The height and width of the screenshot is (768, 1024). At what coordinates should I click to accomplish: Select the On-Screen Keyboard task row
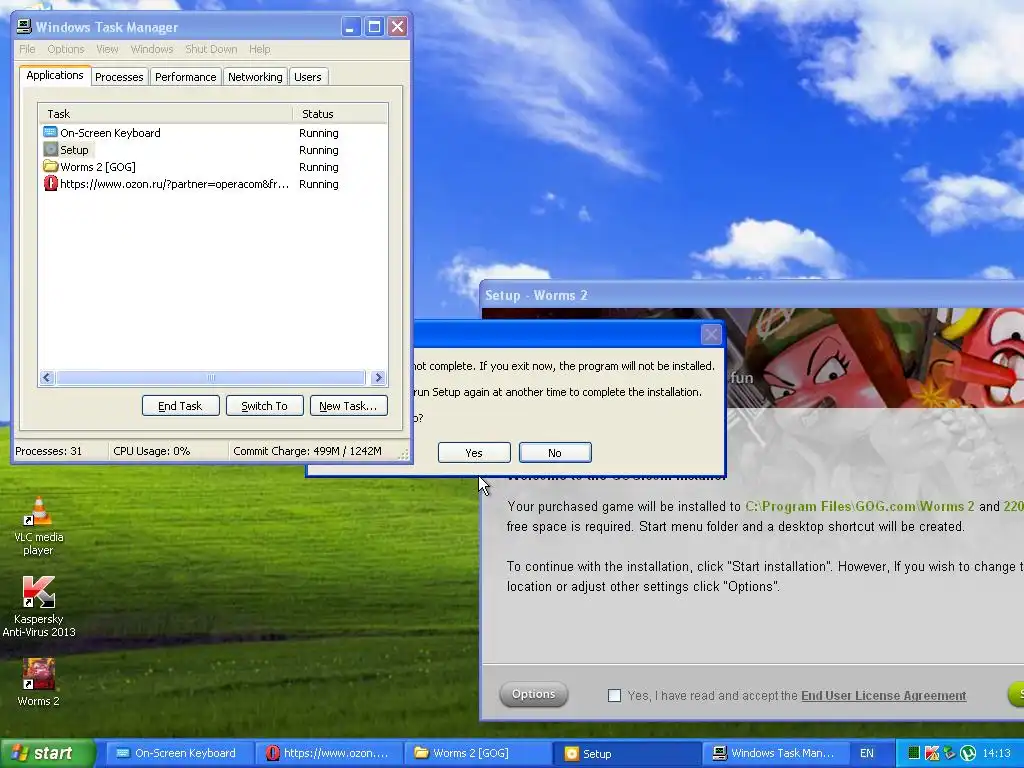213,133
